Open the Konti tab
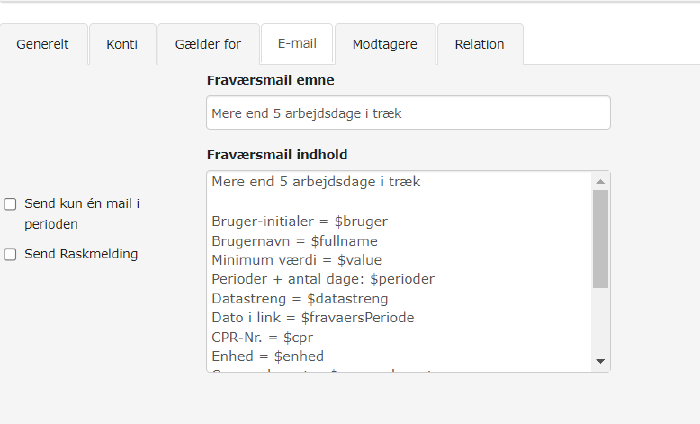Image resolution: width=700 pixels, height=424 pixels. pyautogui.click(x=122, y=45)
